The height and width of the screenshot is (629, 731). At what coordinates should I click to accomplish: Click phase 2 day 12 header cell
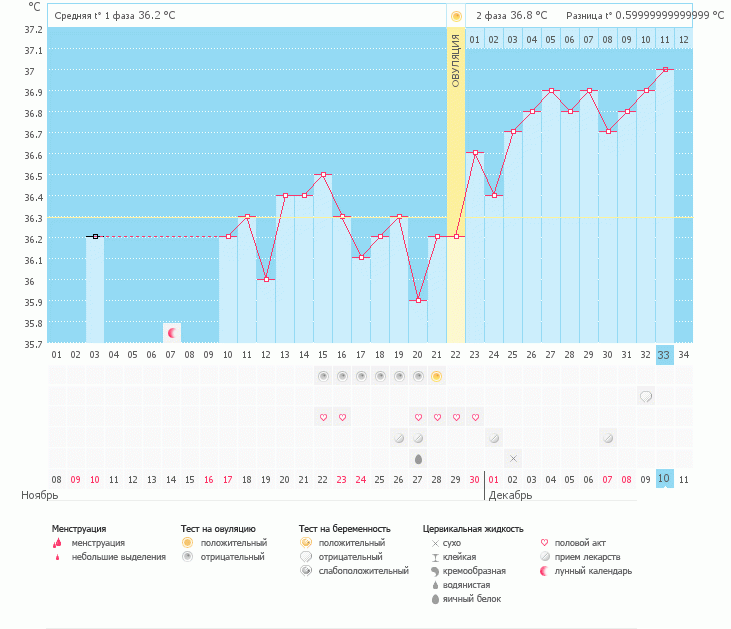(683, 40)
